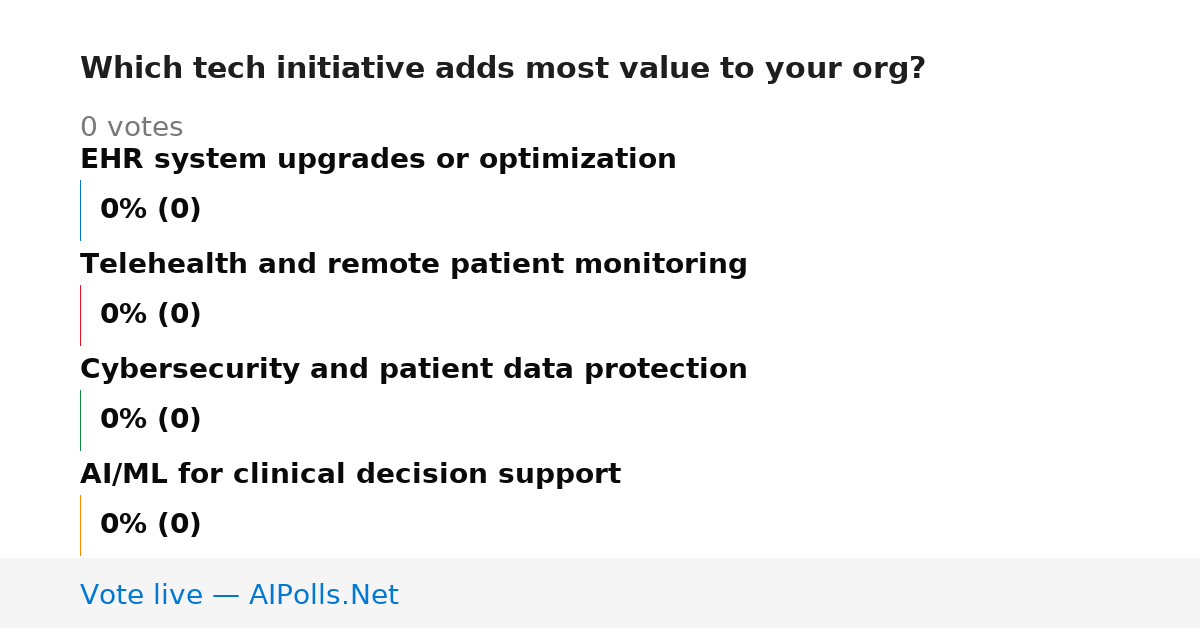Select the EHR system upgrades or optimization option
The height and width of the screenshot is (628, 1200).
click(378, 160)
